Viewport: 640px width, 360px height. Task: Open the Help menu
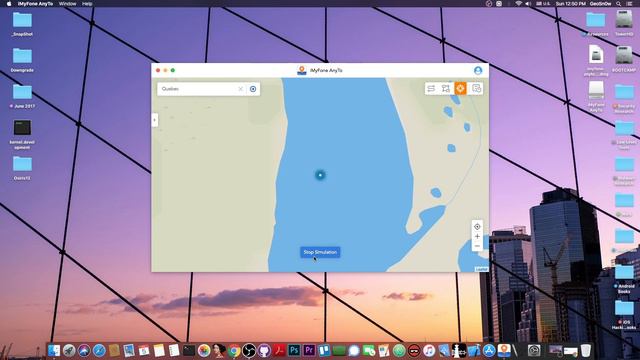pyautogui.click(x=87, y=4)
